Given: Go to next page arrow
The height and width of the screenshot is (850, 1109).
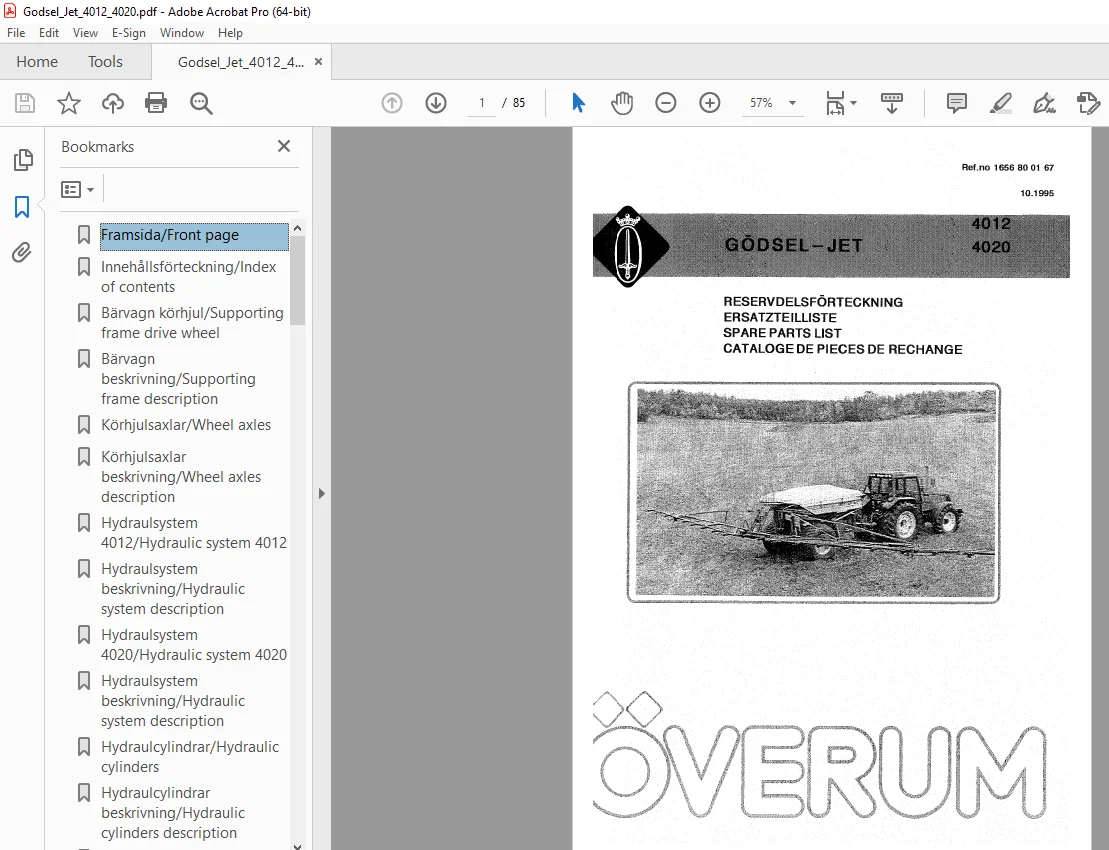Looking at the screenshot, I should click(x=436, y=103).
